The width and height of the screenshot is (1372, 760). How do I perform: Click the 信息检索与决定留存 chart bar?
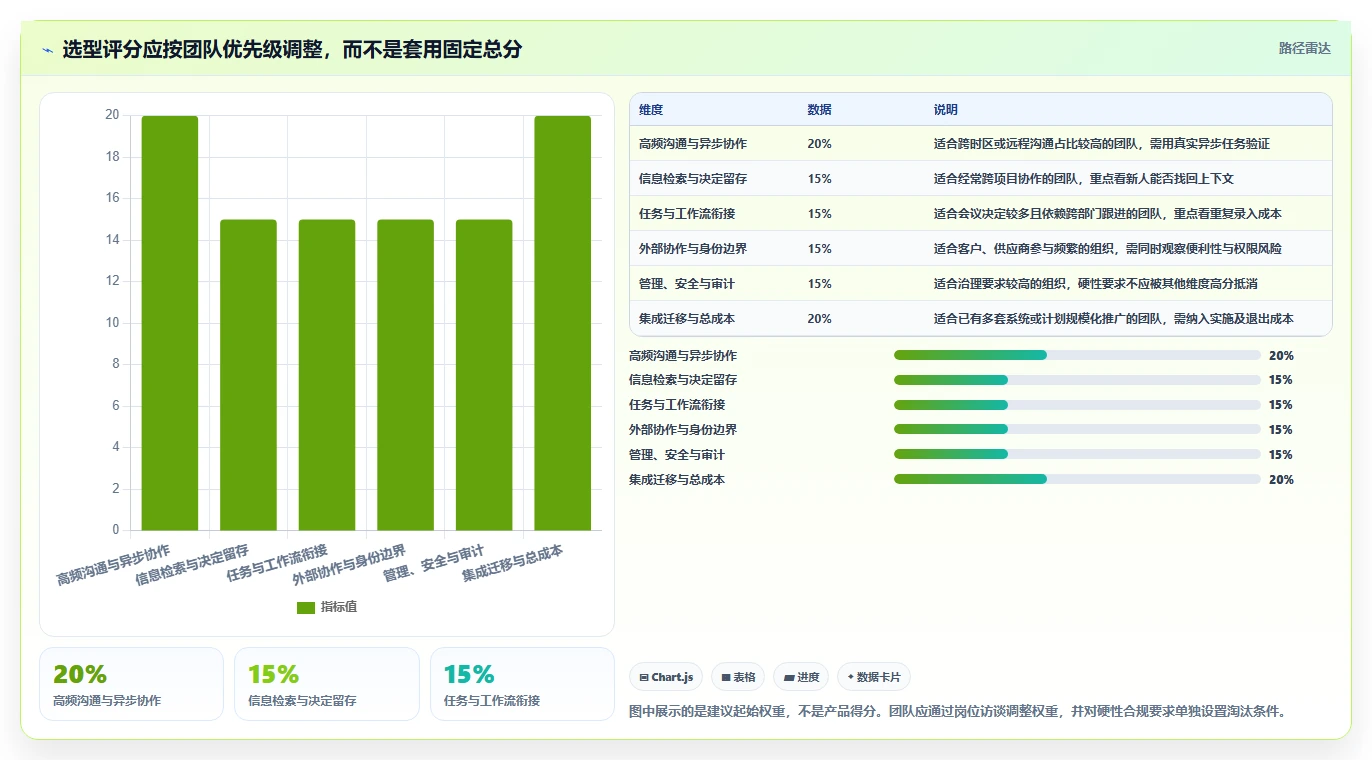[248, 375]
